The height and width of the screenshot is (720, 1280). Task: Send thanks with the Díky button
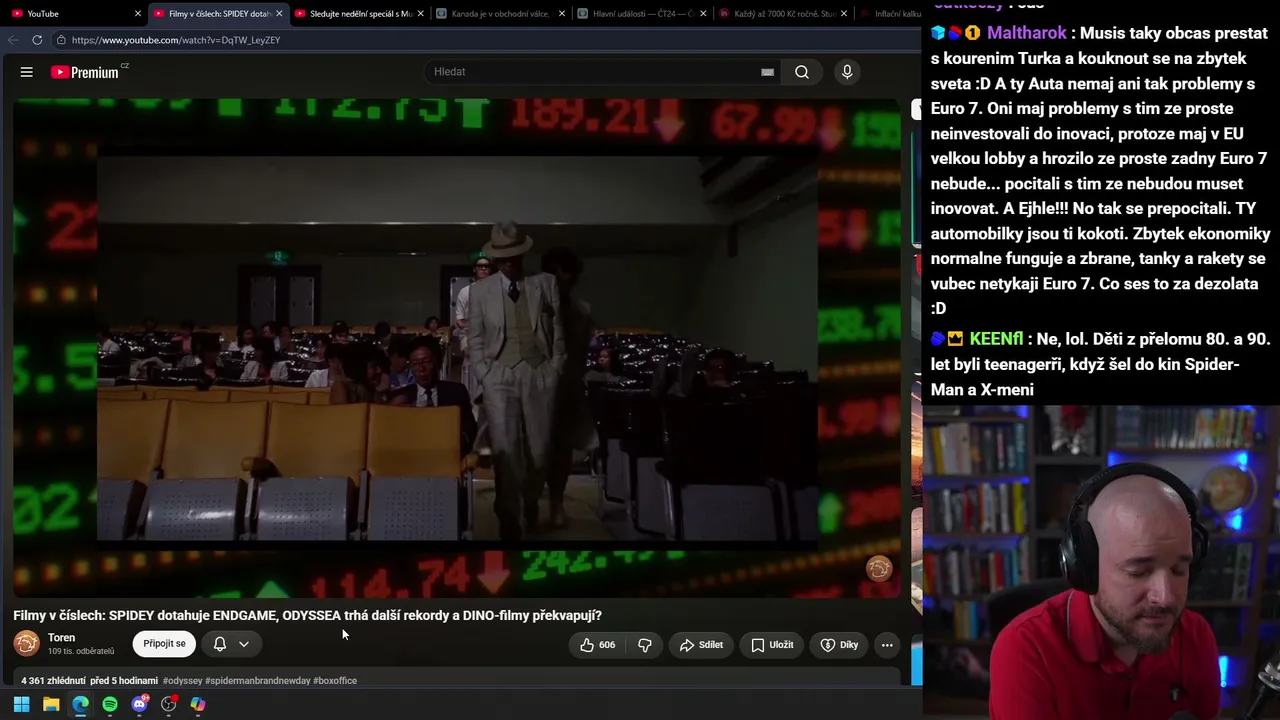tap(839, 645)
